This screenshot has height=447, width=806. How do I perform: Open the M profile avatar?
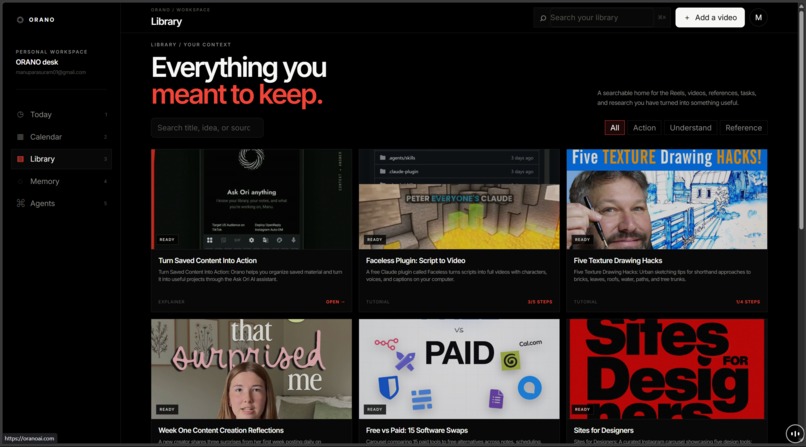point(758,17)
